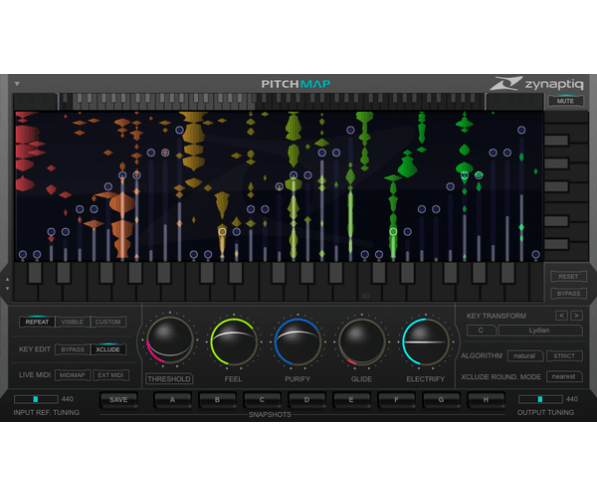Viewport: 597px width, 497px height.
Task: Toggle the MUTE button
Action: tap(565, 101)
